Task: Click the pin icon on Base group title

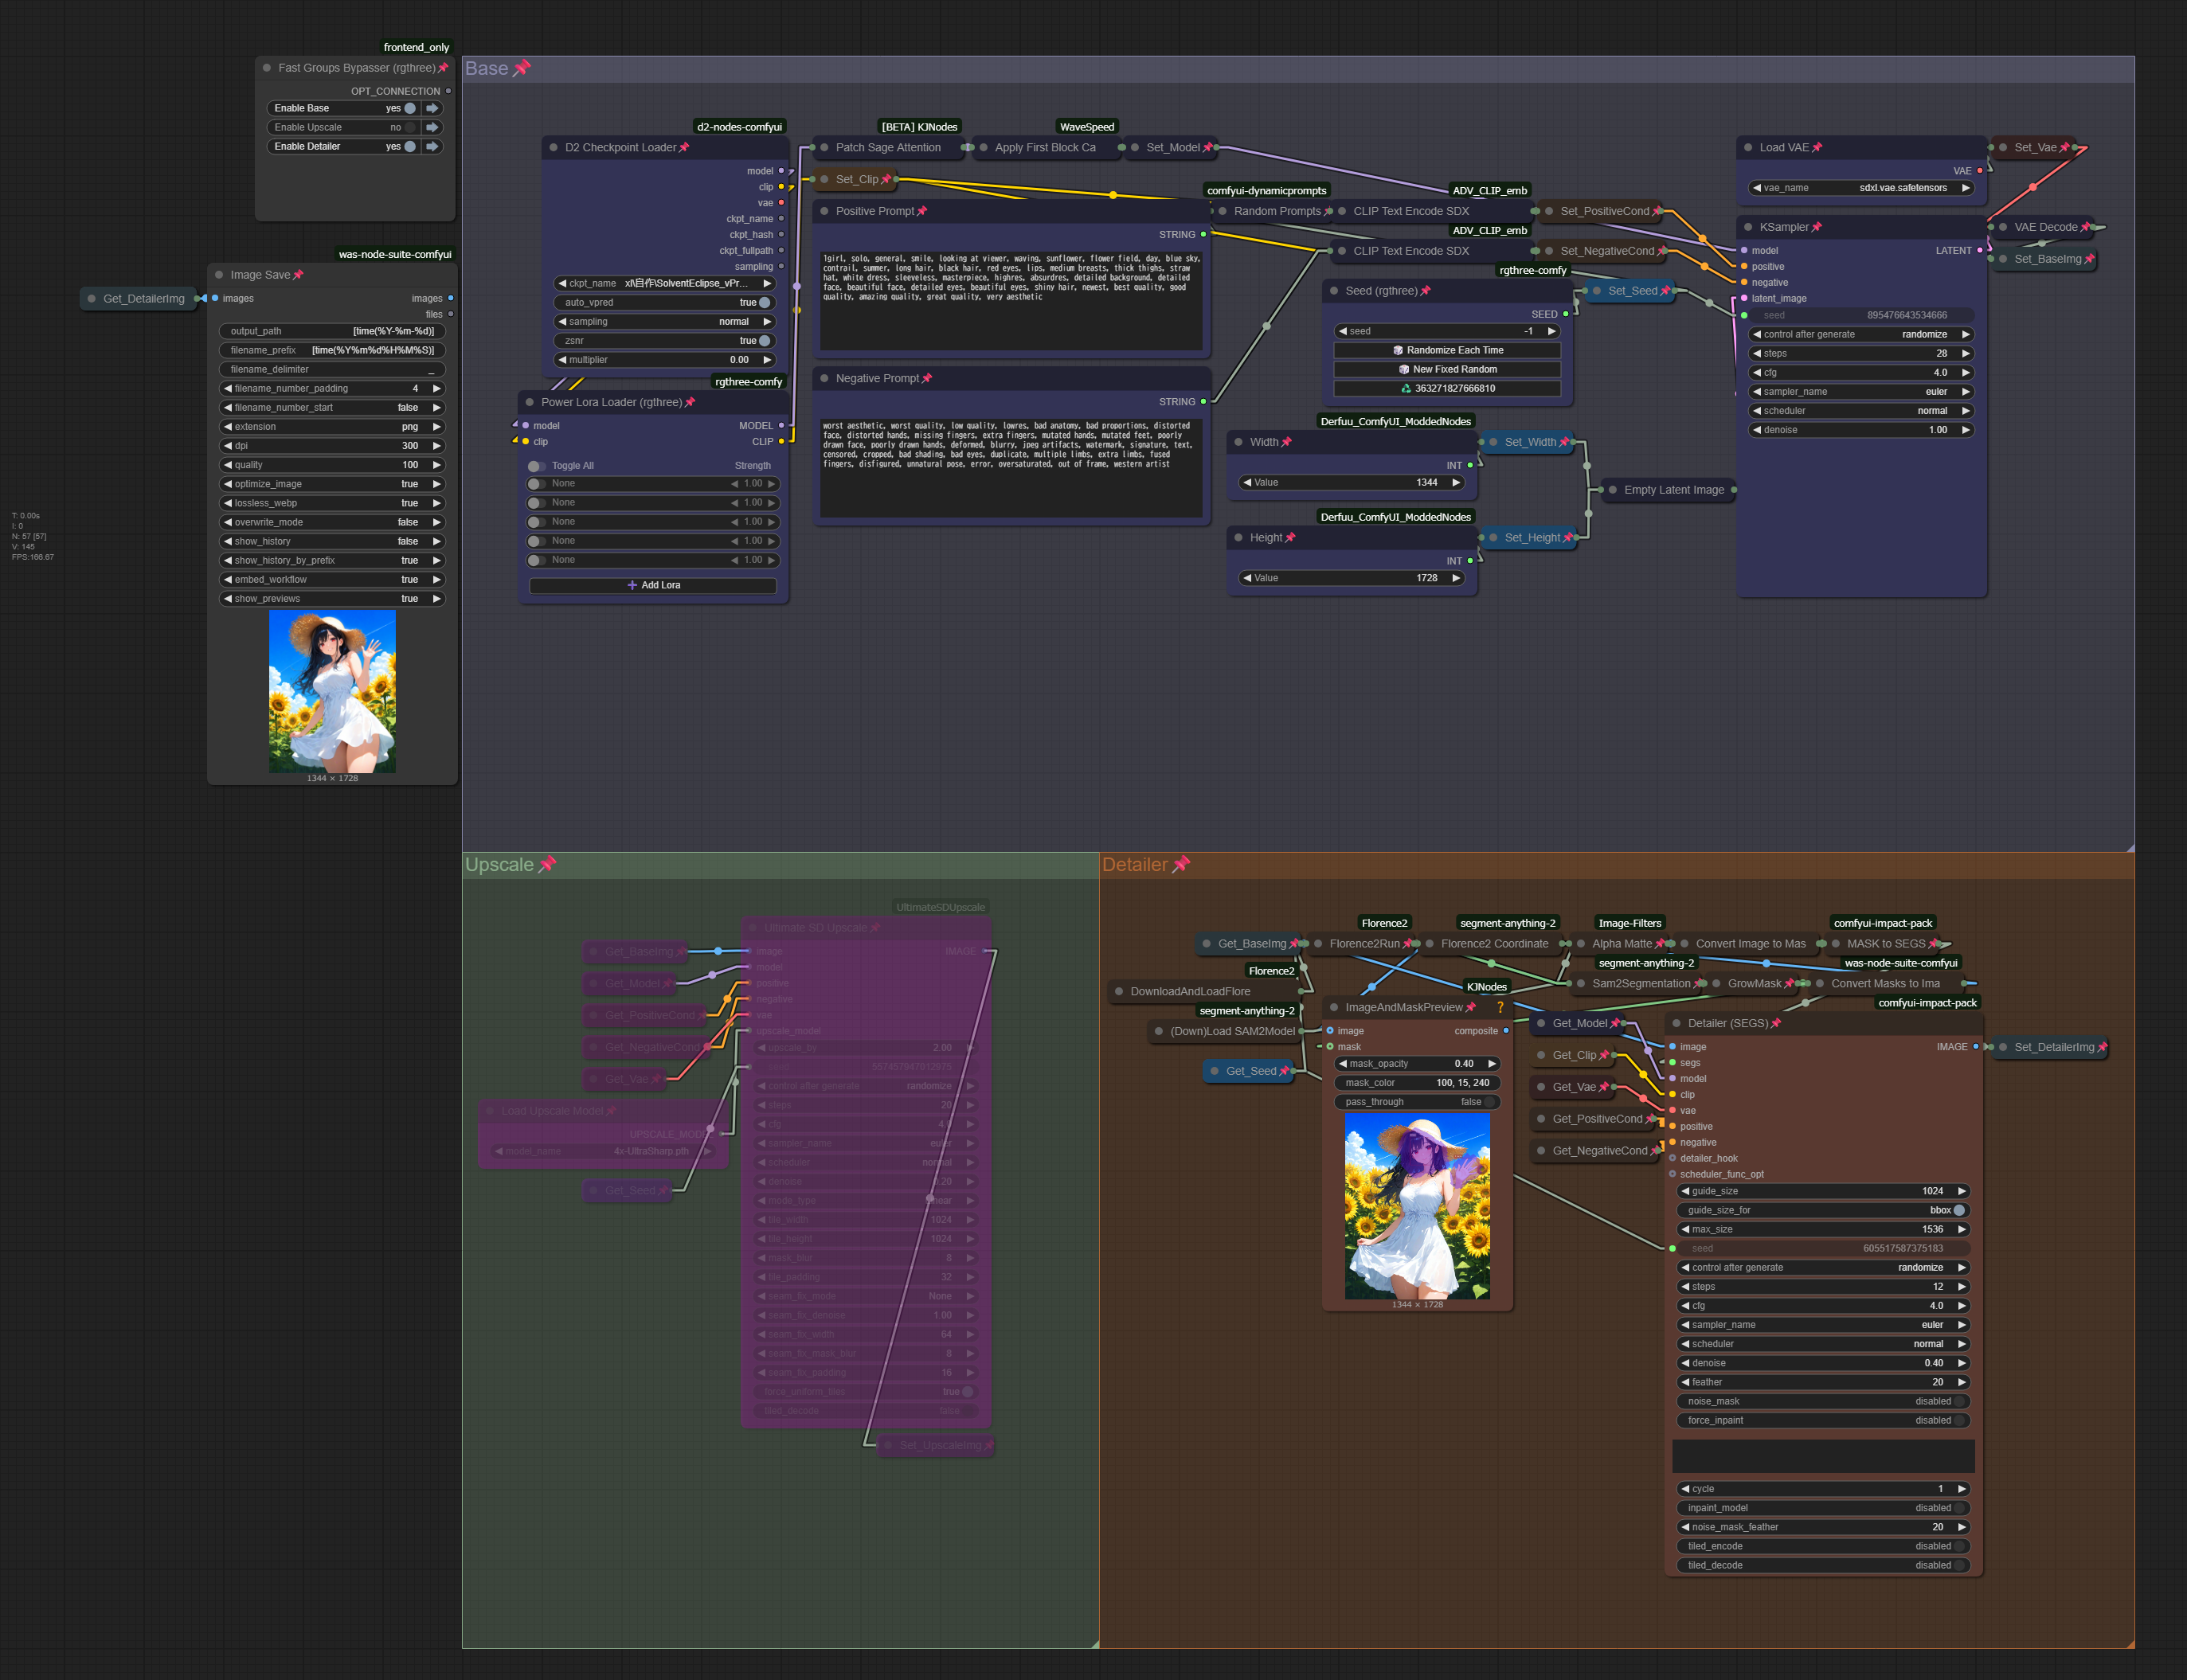Action: click(x=522, y=68)
